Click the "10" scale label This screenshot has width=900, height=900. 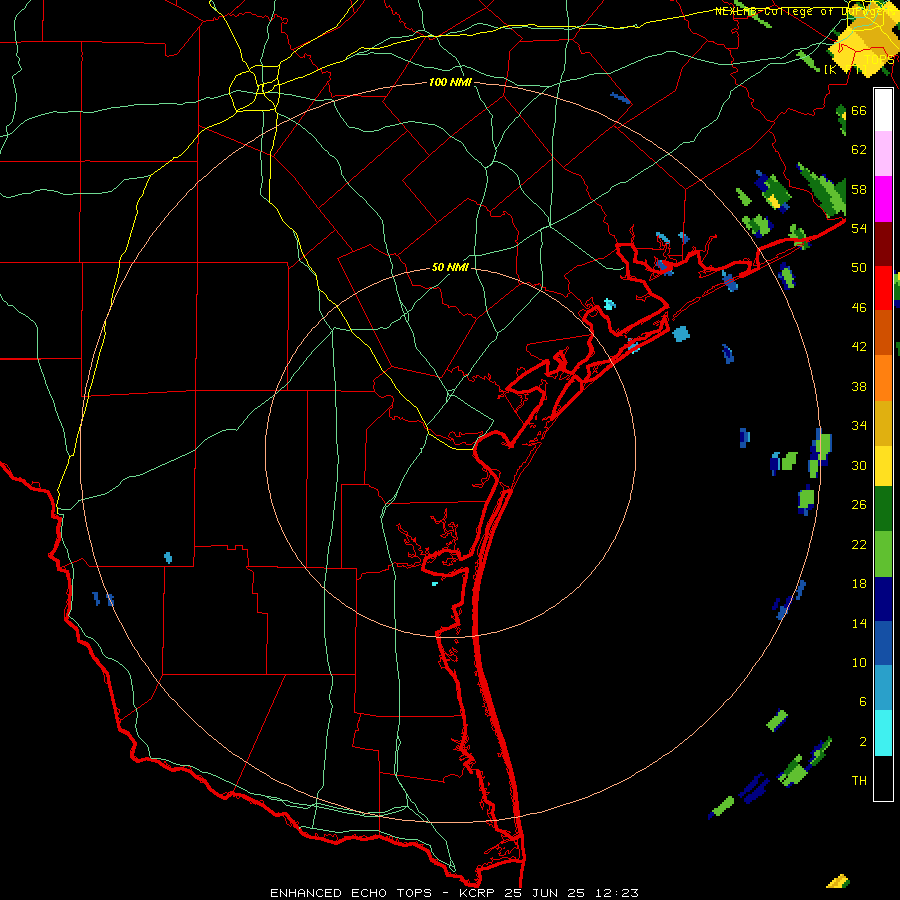[x=859, y=662]
